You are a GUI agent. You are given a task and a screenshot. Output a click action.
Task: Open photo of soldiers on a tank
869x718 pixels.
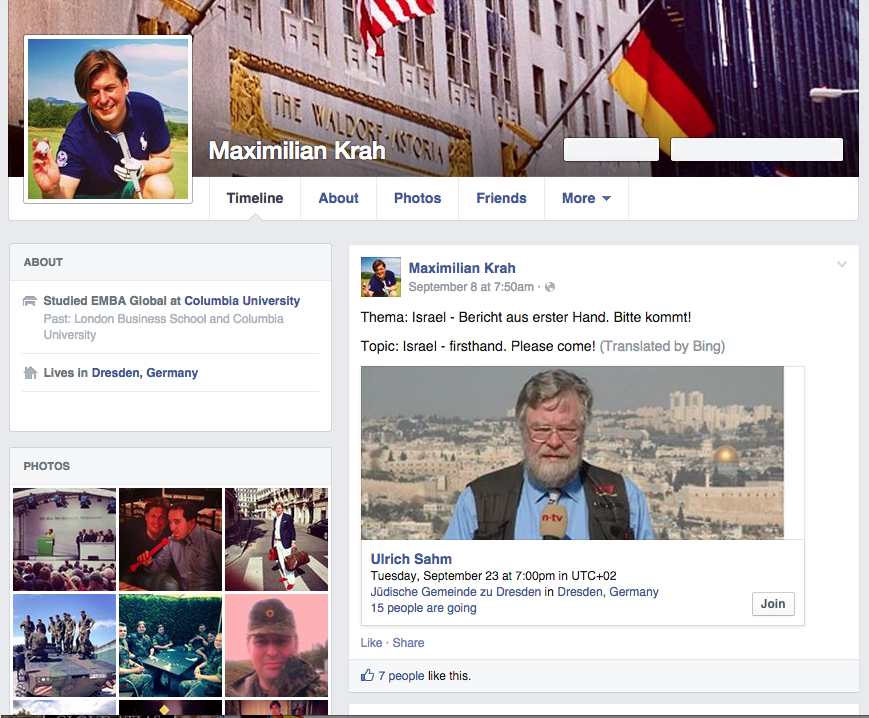[x=65, y=645]
